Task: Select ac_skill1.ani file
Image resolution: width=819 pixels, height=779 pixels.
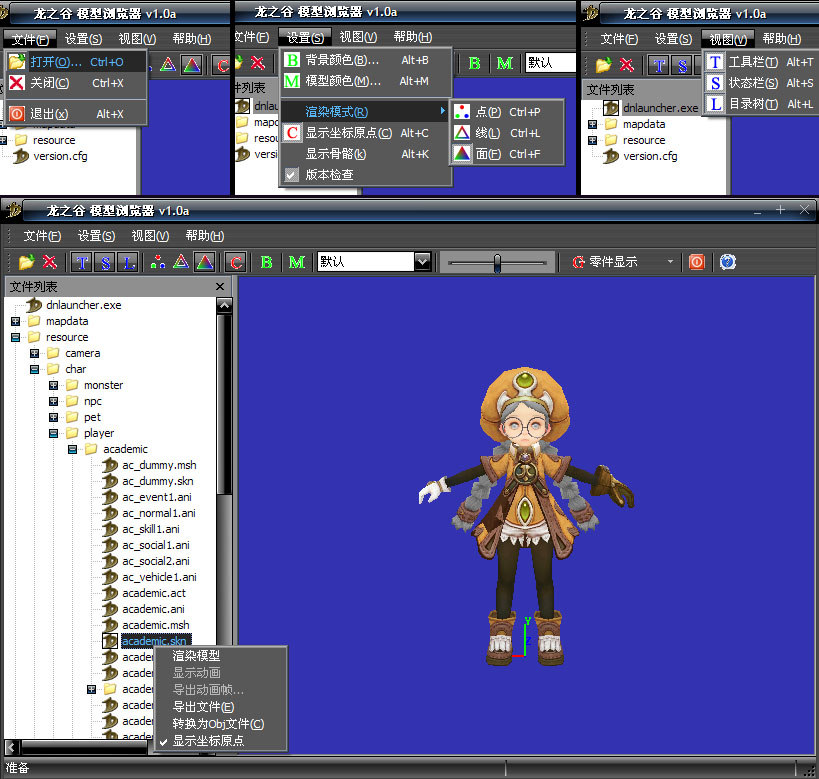Action: pyautogui.click(x=151, y=529)
